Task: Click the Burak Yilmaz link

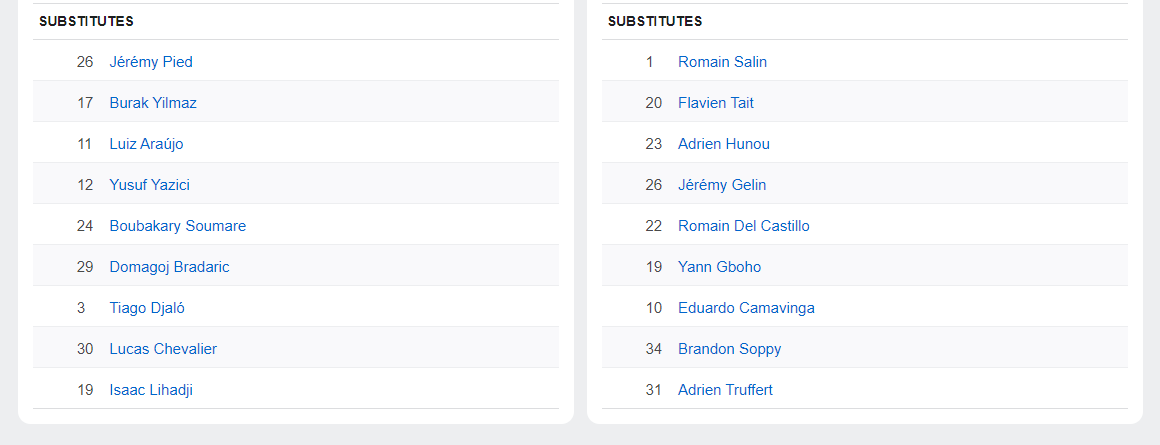Action: 153,103
